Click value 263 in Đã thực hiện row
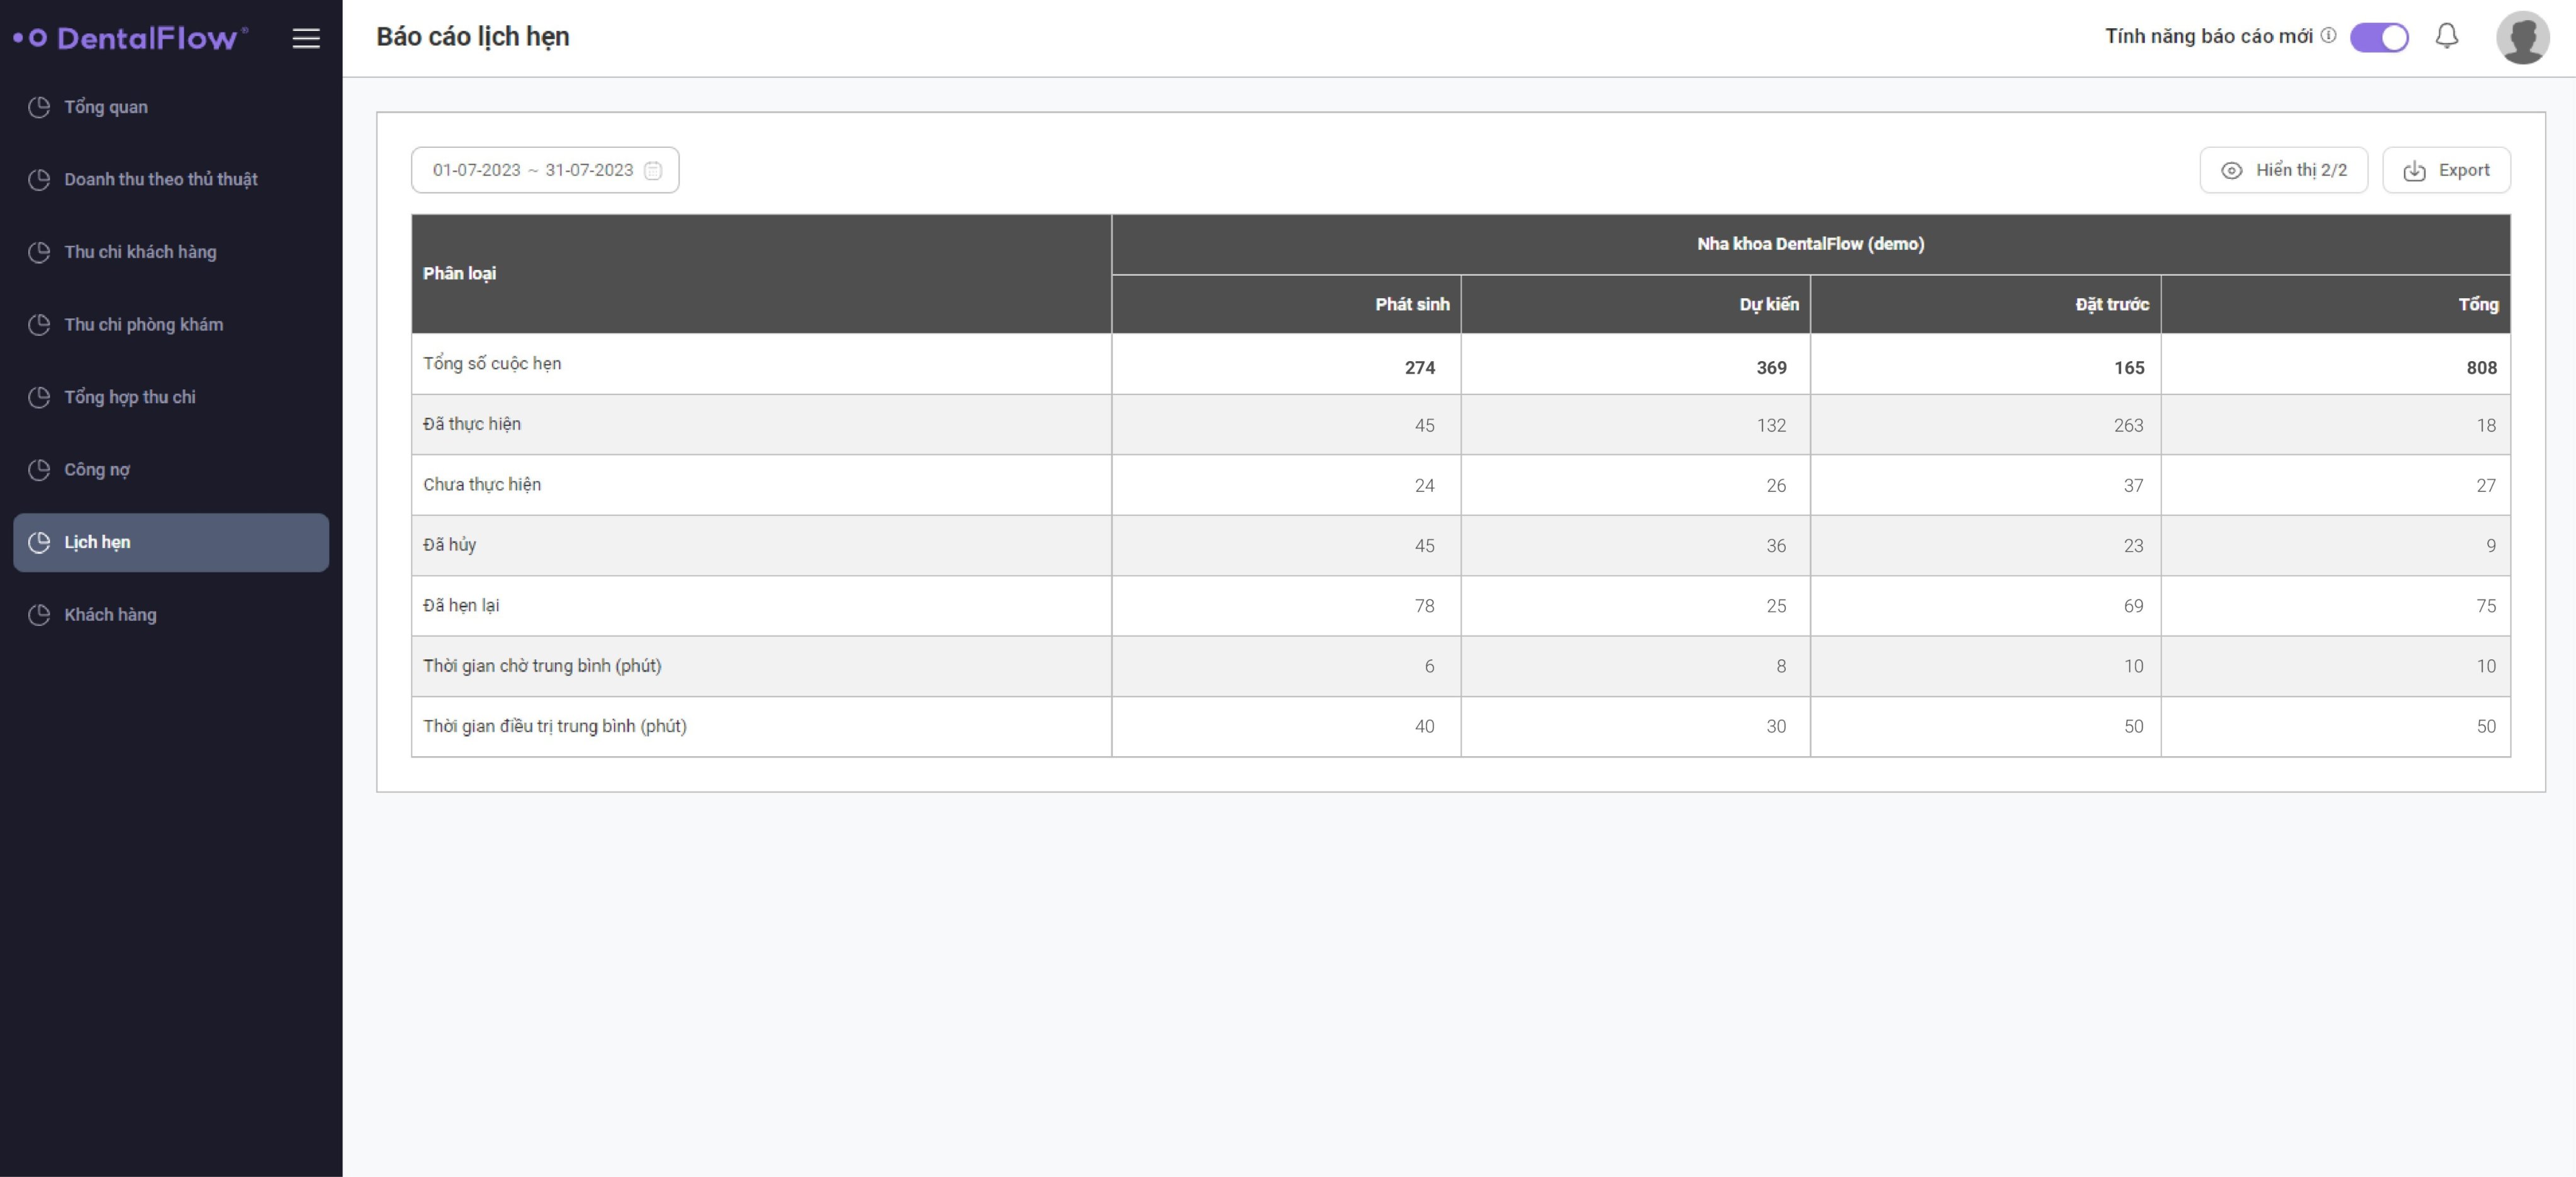The width and height of the screenshot is (2576, 1177). (x=2129, y=426)
